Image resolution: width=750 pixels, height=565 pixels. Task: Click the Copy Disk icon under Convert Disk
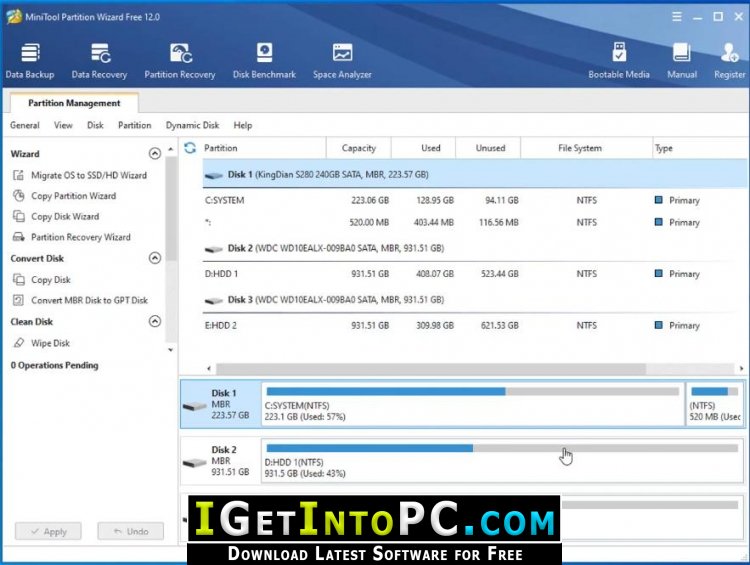(18, 279)
